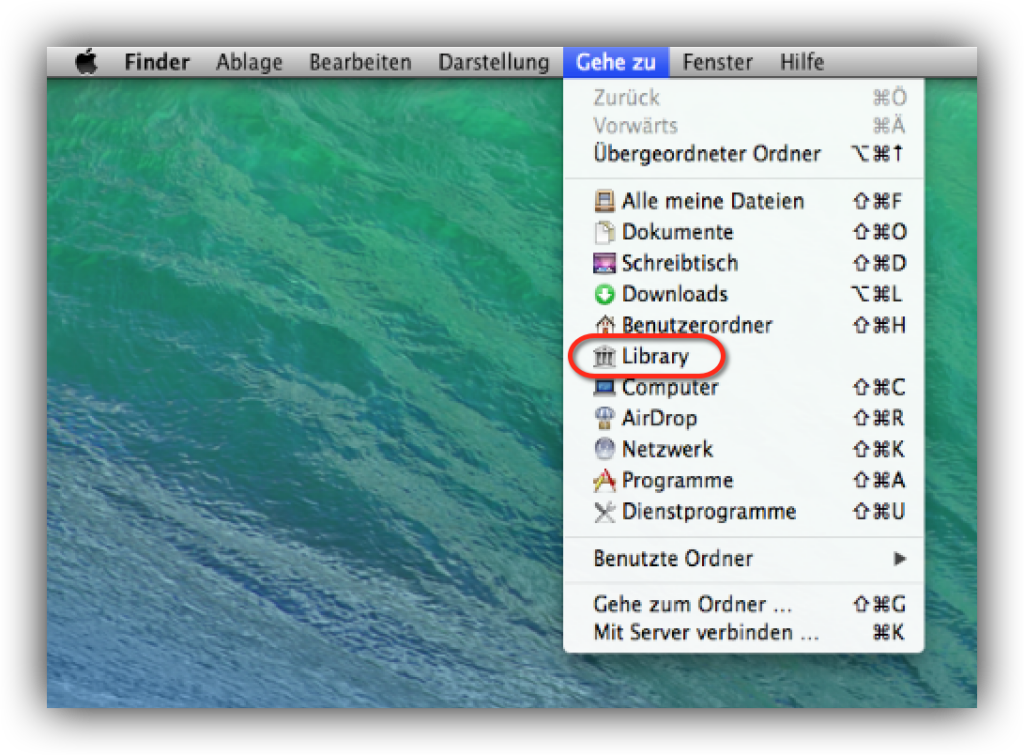The width and height of the screenshot is (1024, 755).
Task: Open the Ablage menu
Action: coord(249,62)
